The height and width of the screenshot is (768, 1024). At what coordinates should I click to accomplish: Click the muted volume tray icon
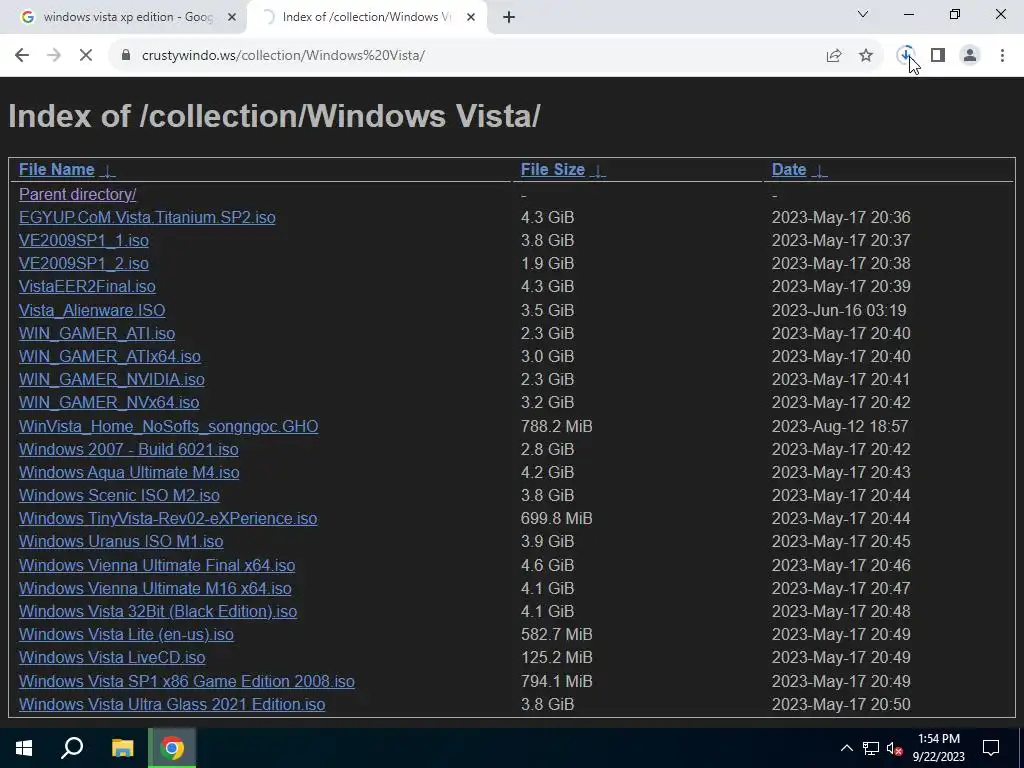pos(895,748)
